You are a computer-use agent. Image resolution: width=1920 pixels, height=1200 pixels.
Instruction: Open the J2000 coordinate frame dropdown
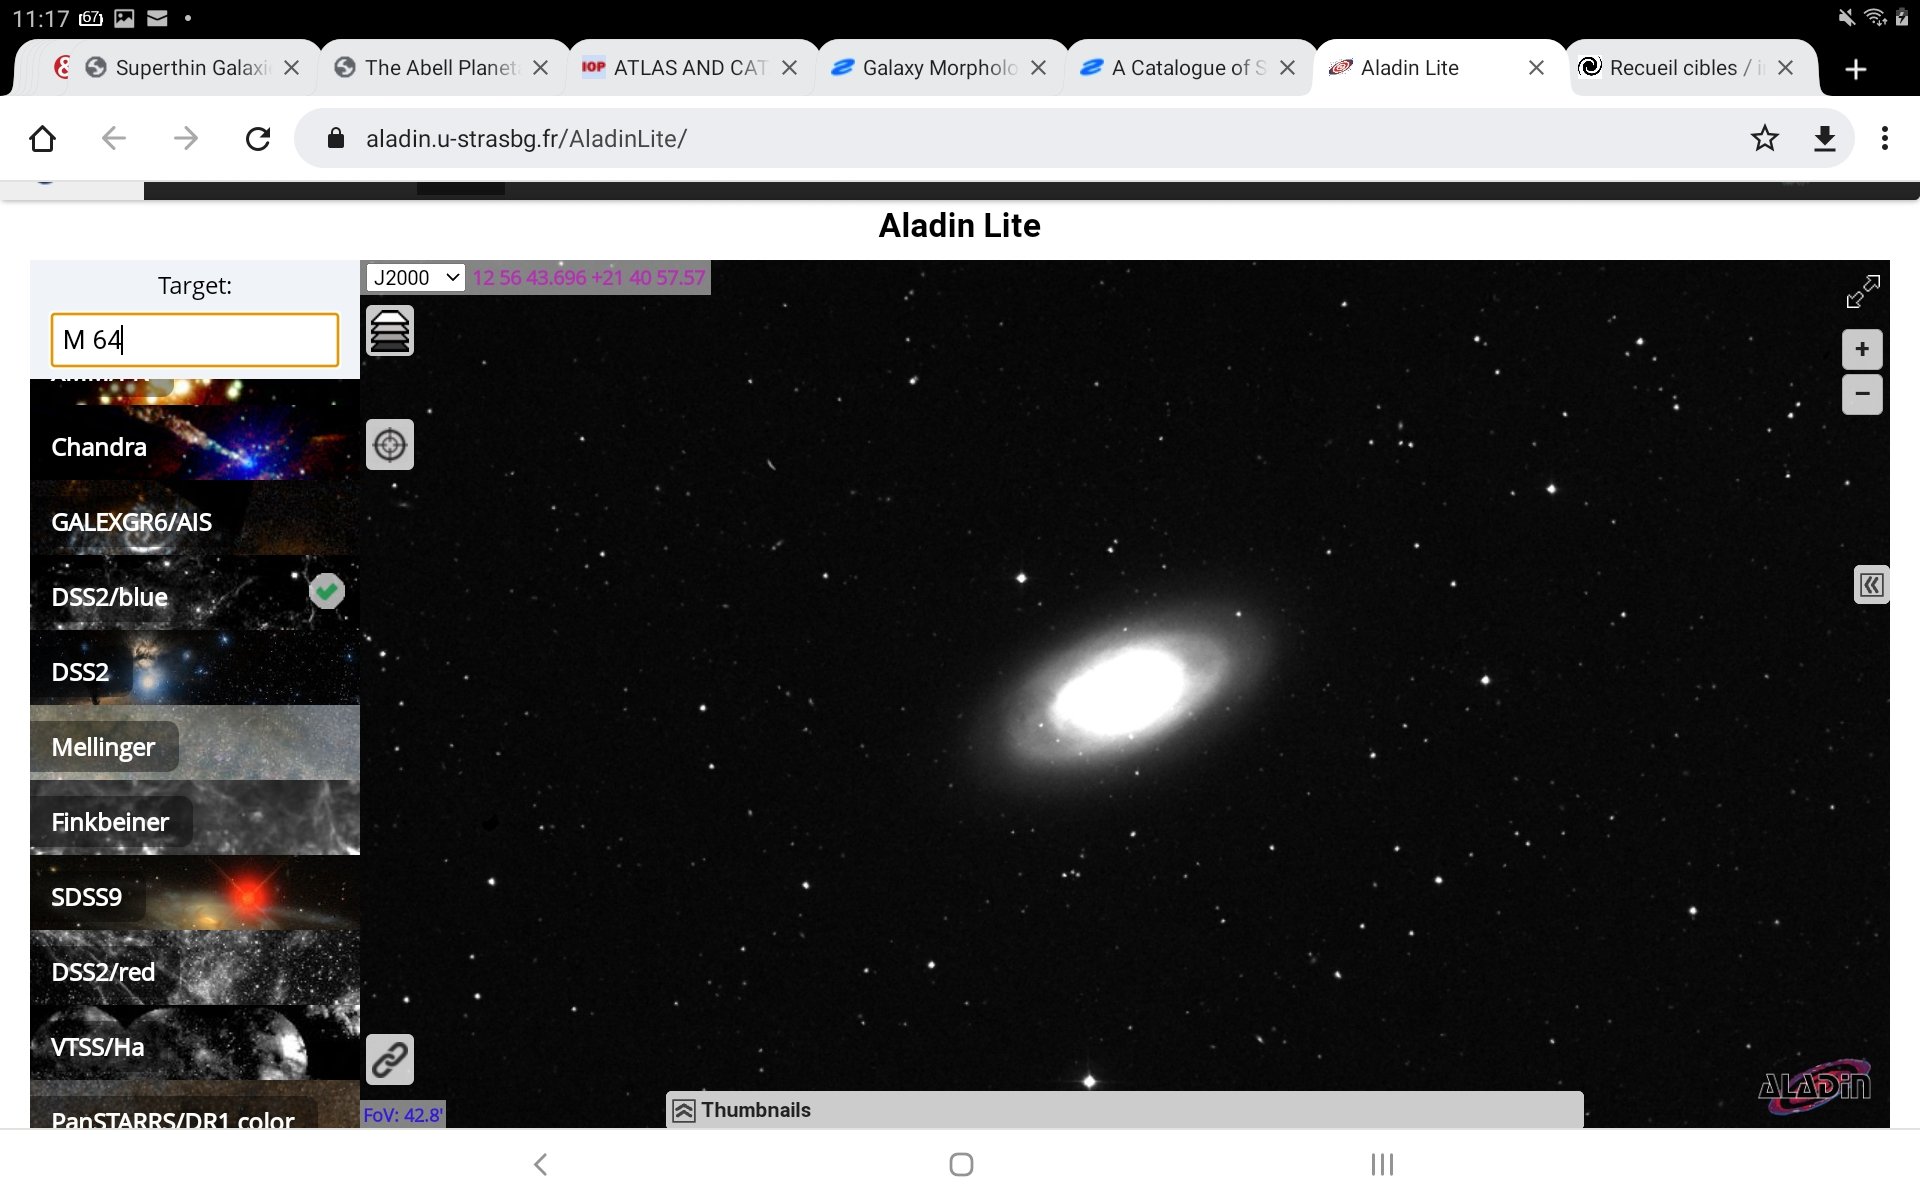point(416,278)
